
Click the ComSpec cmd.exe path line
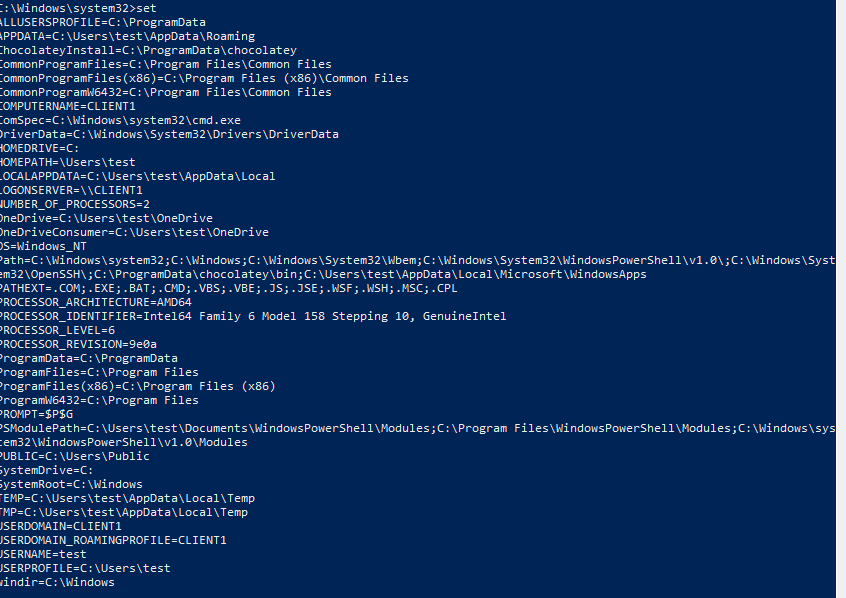point(120,120)
